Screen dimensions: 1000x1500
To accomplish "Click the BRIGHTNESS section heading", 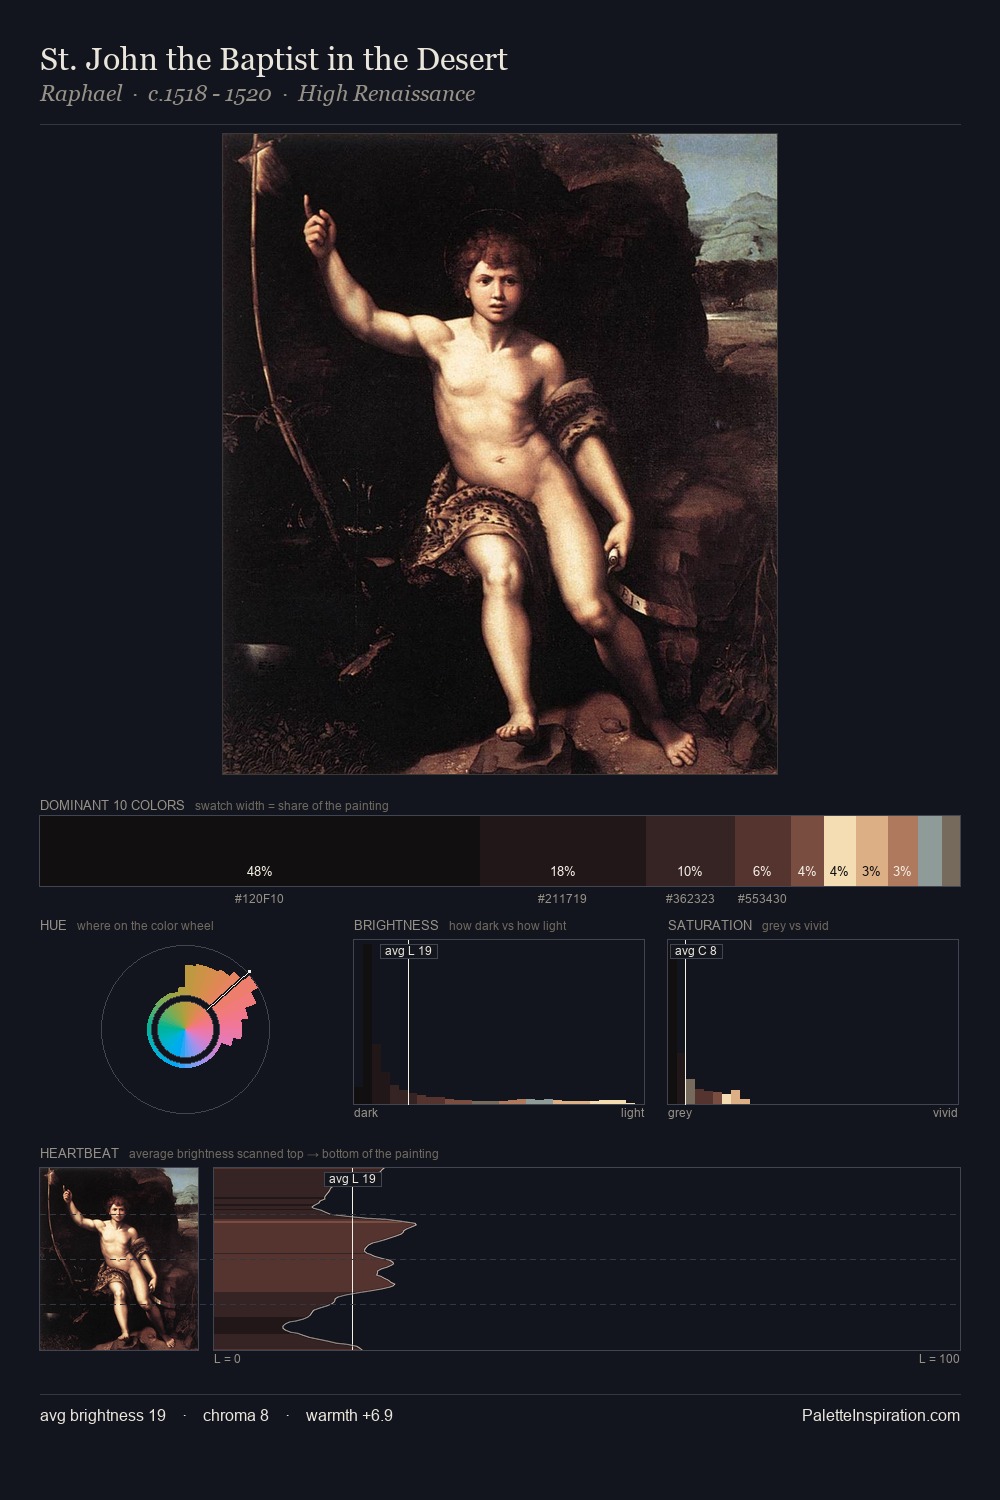I will [396, 926].
